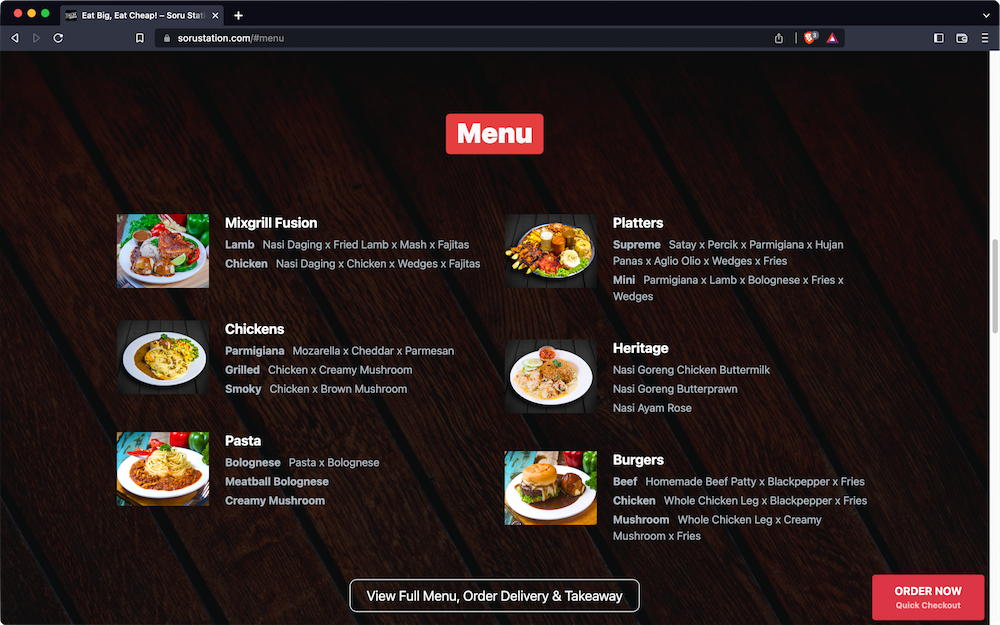Image resolution: width=1000 pixels, height=625 pixels.
Task: Click the Grilled chicken item
Action: (x=318, y=370)
